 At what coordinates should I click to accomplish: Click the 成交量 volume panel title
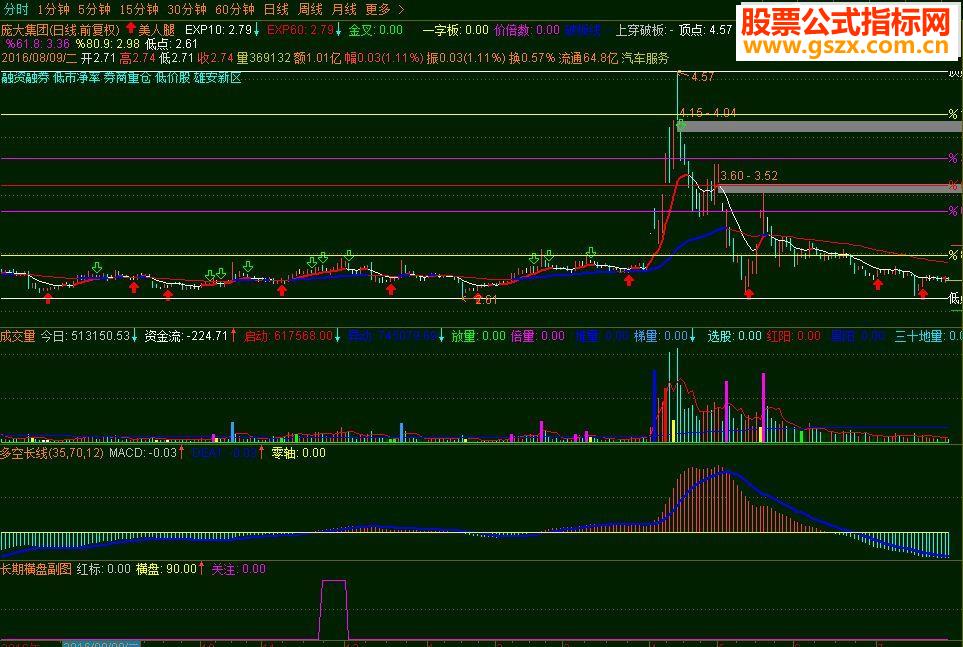tap(18, 336)
